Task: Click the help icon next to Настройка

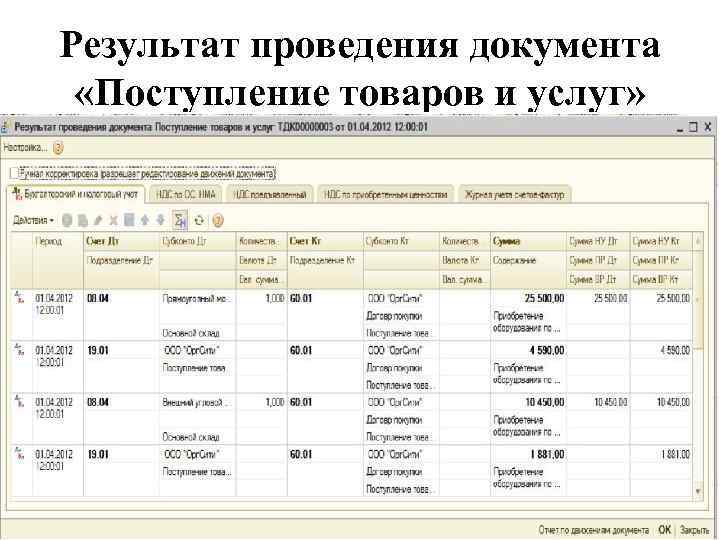Action: pyautogui.click(x=58, y=148)
